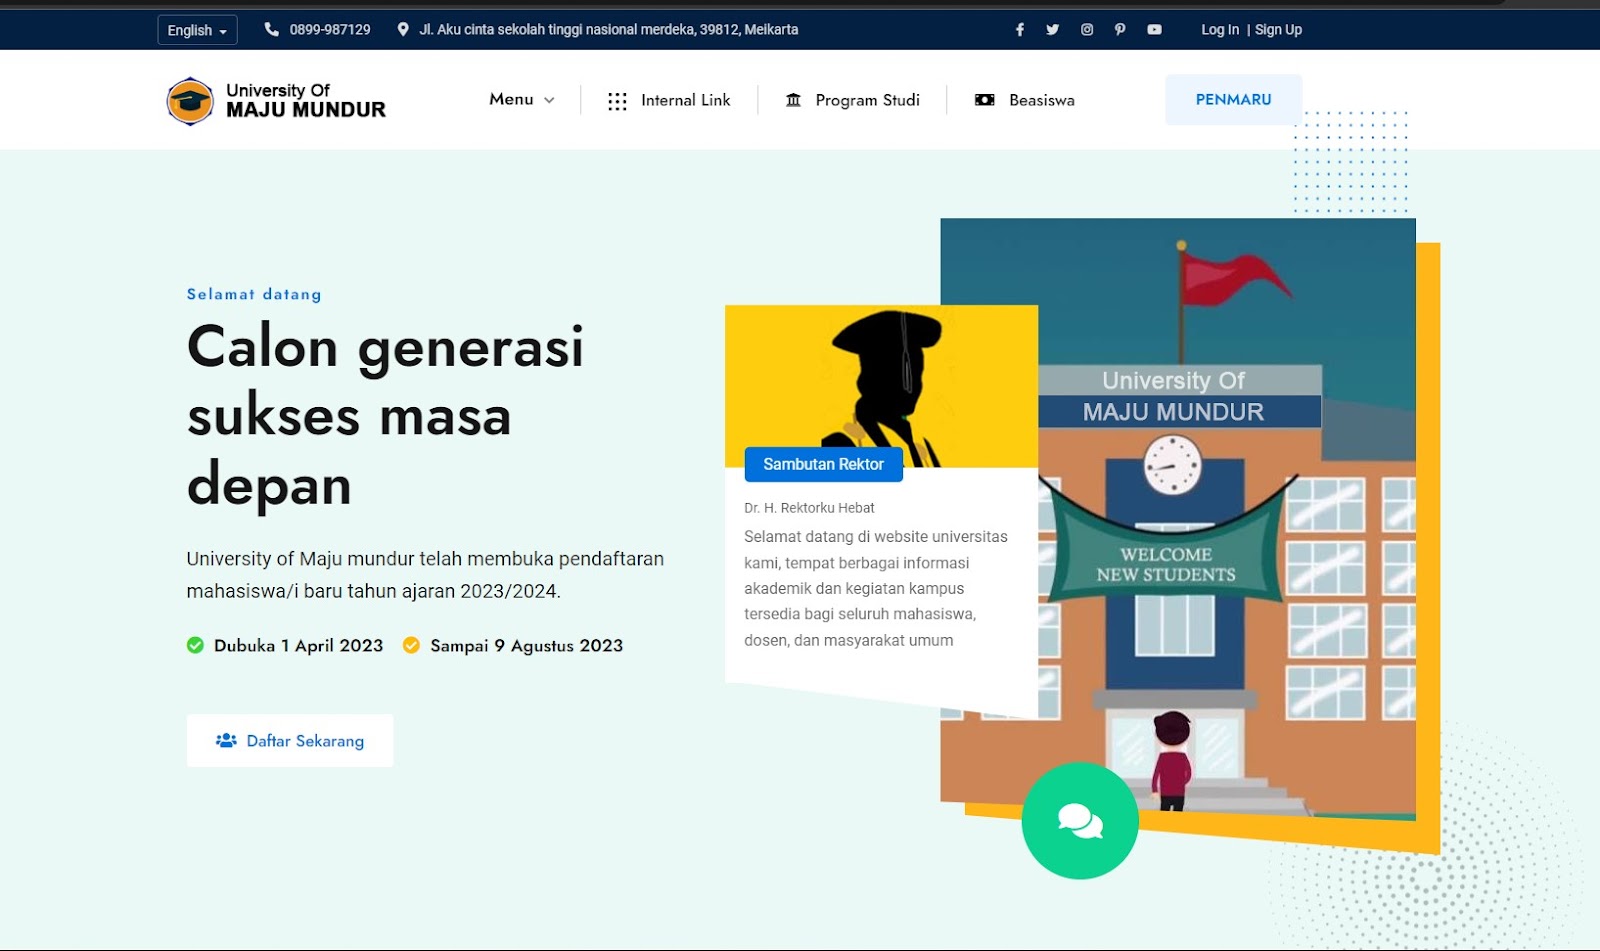
Task: Click the green chat bubble icon
Action: pyautogui.click(x=1080, y=821)
